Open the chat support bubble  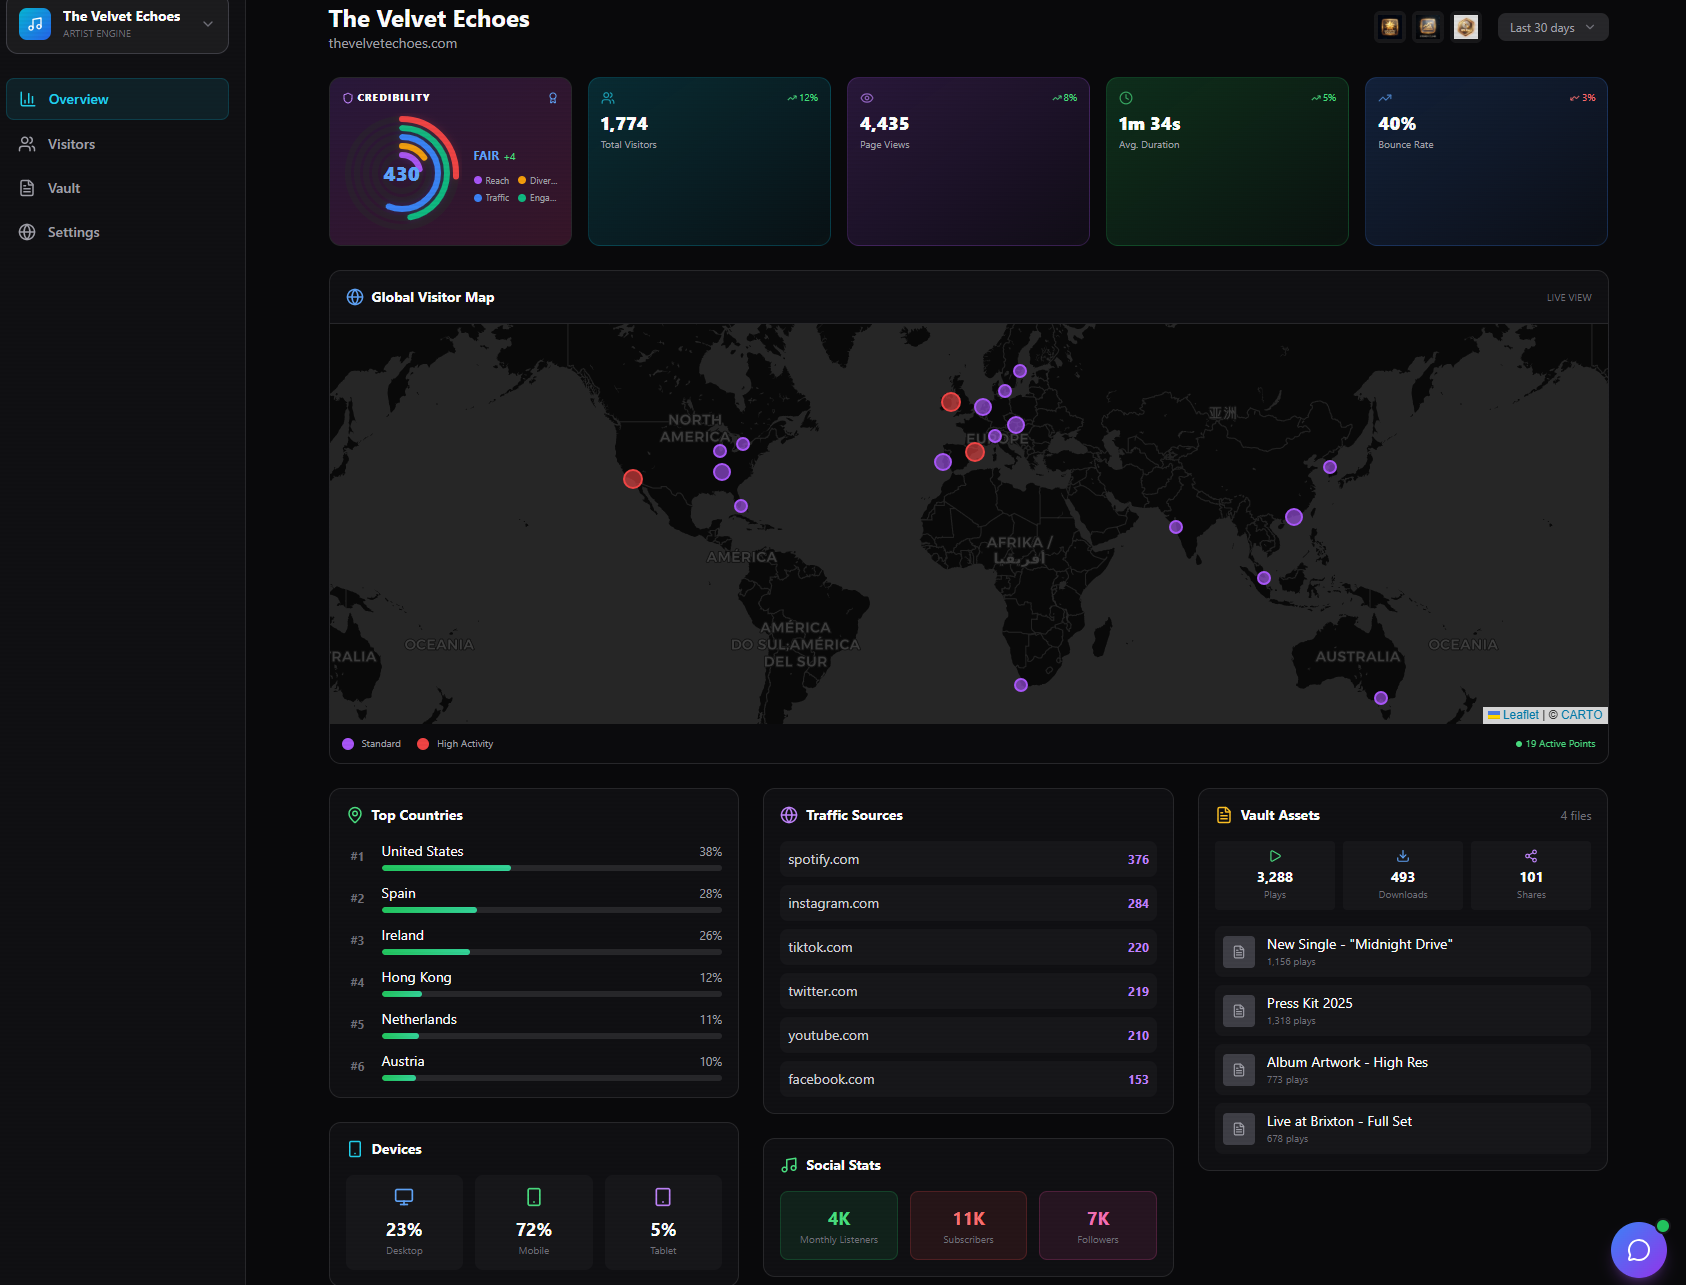pyautogui.click(x=1638, y=1250)
